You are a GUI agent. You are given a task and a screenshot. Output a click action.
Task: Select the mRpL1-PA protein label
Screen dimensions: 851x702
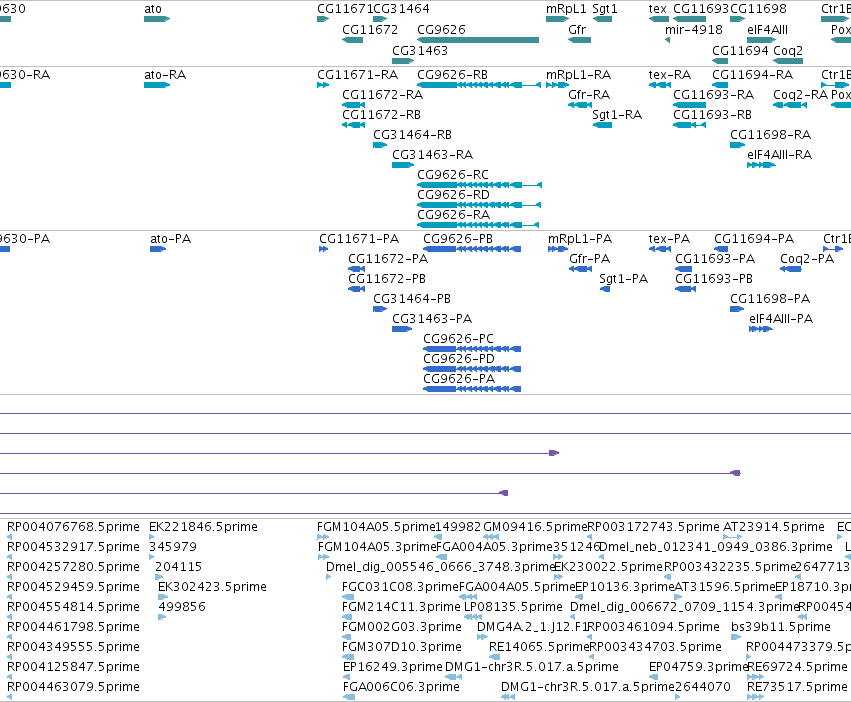(580, 239)
